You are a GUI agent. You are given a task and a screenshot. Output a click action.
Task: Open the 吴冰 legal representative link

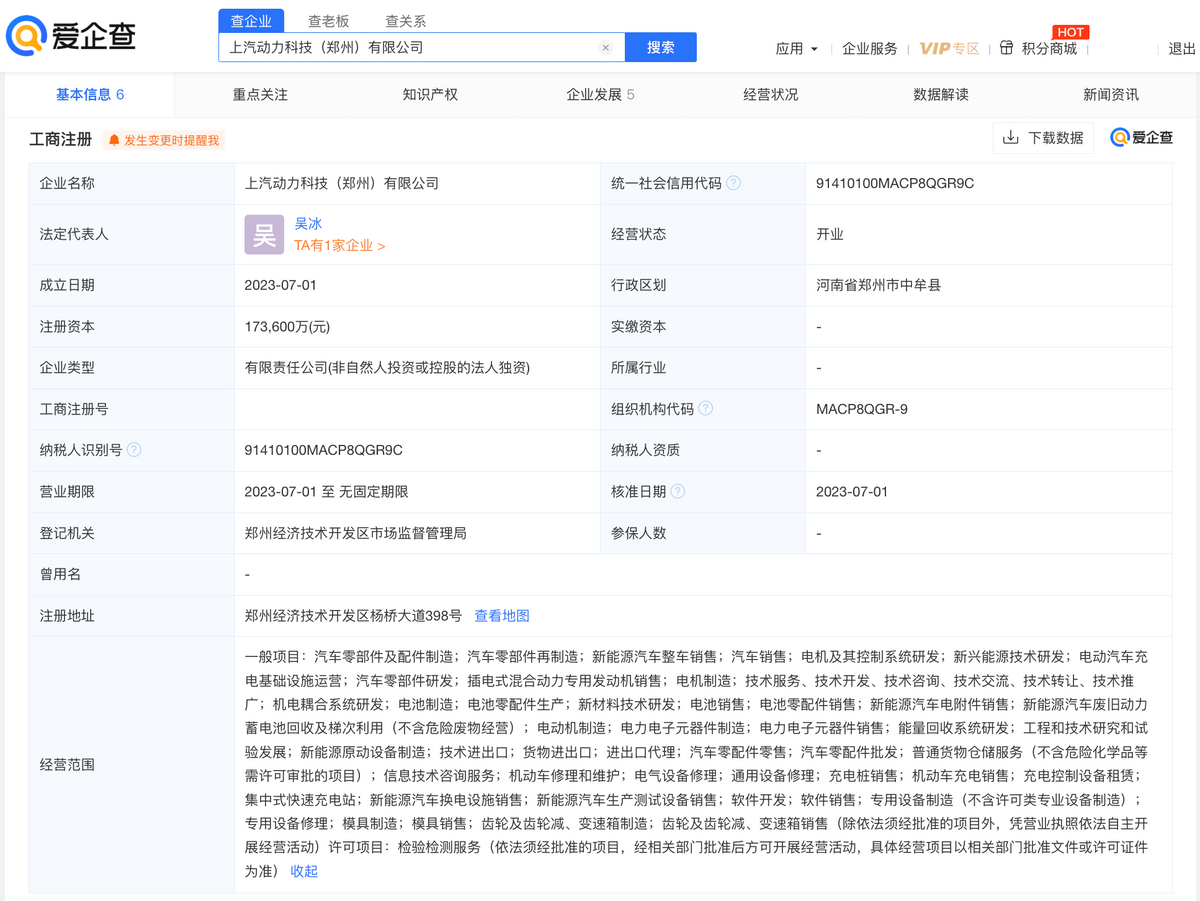point(308,224)
